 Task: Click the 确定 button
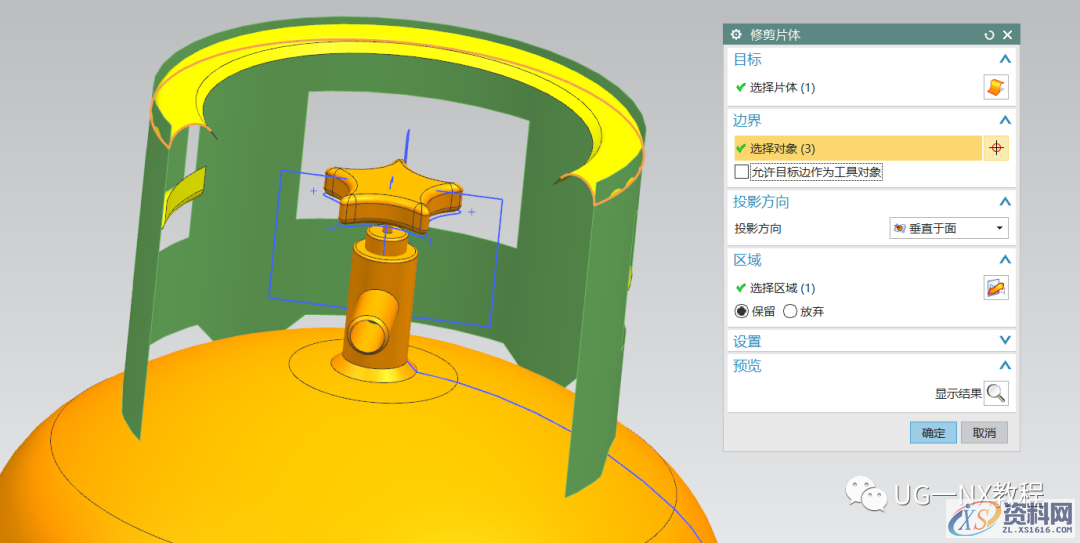click(x=932, y=433)
